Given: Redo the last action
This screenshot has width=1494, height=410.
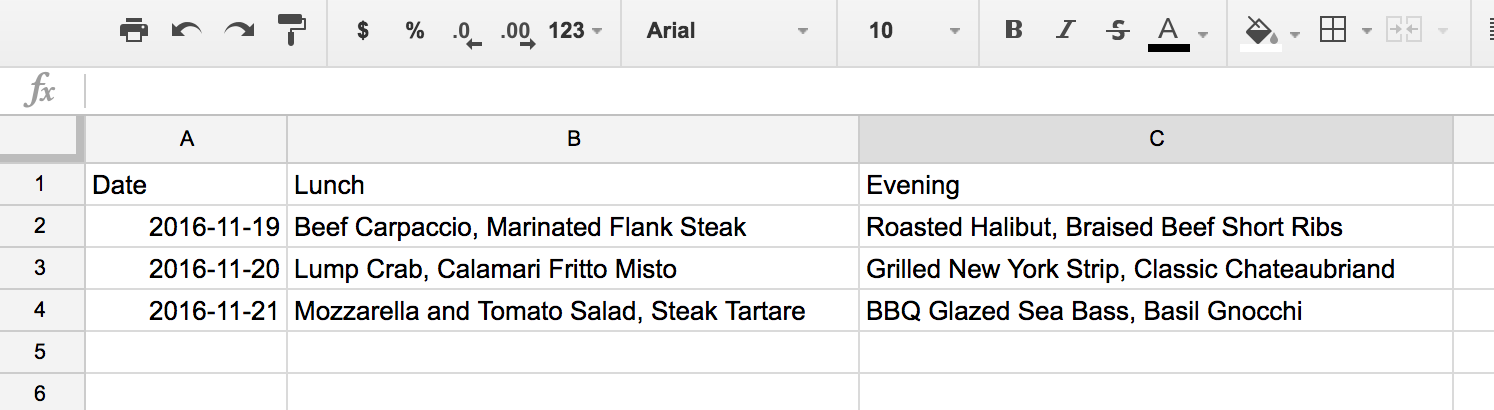Looking at the screenshot, I should click(239, 31).
